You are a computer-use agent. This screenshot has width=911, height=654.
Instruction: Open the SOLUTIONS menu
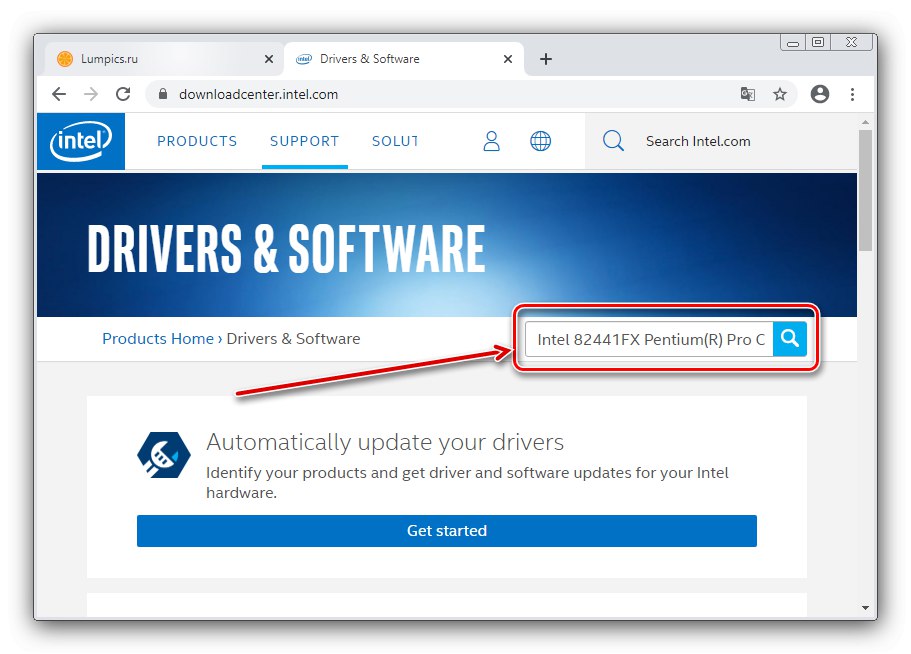395,141
